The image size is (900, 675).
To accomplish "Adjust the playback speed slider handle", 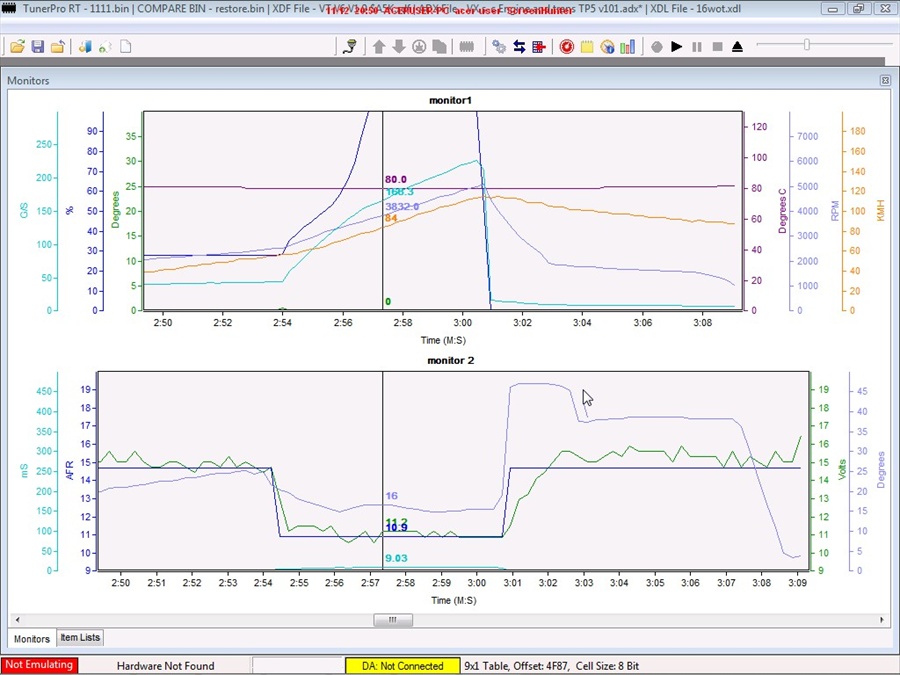I will click(x=806, y=45).
